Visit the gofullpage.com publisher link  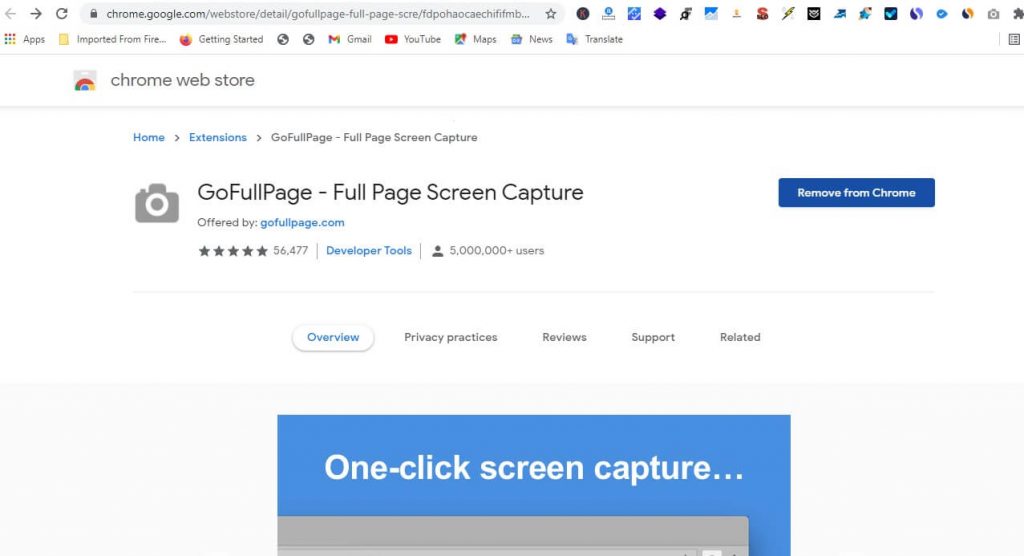302,222
